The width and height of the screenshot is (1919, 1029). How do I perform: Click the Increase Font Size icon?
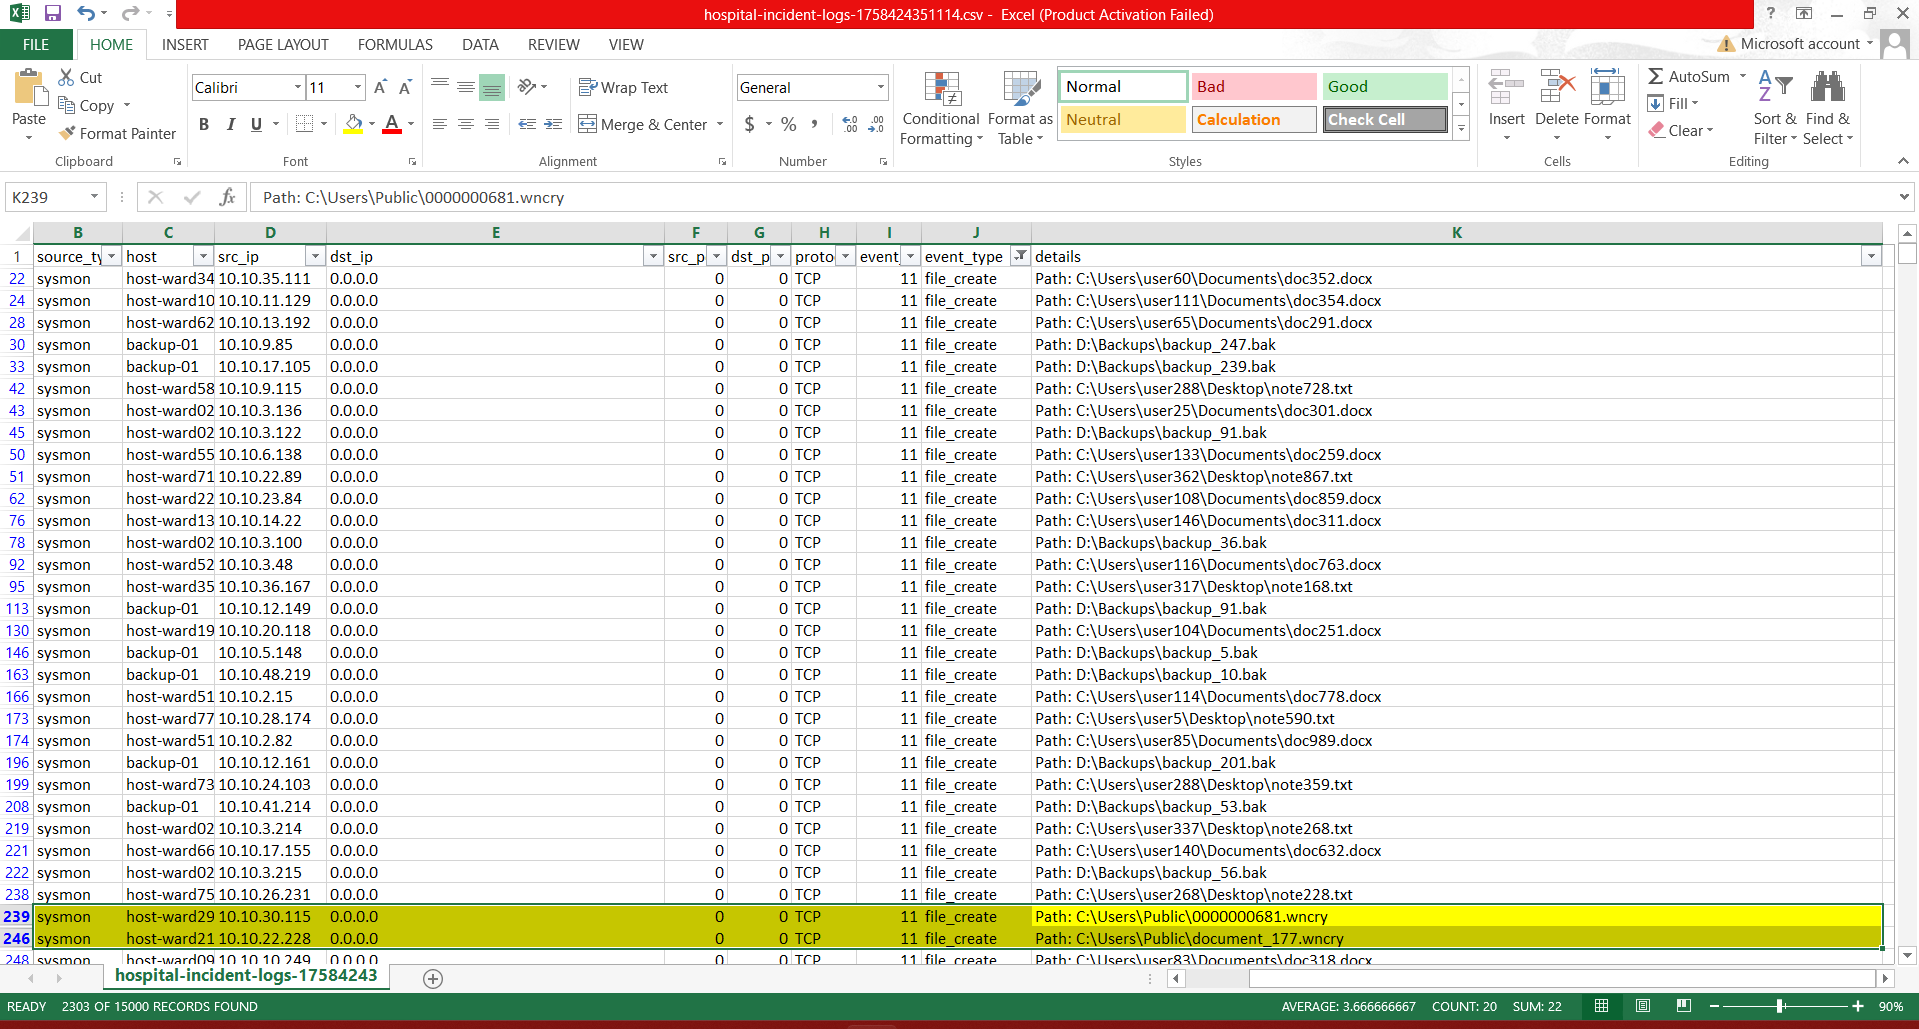point(380,88)
